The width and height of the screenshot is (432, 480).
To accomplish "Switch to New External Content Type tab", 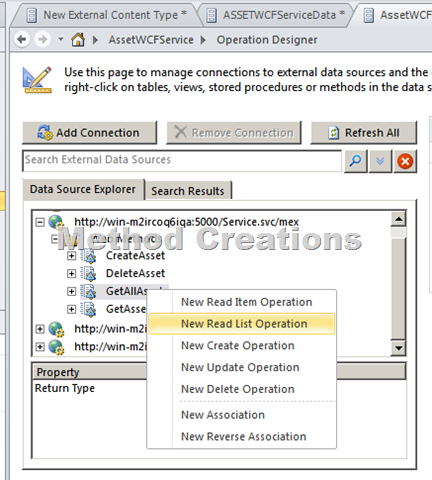I will click(107, 15).
